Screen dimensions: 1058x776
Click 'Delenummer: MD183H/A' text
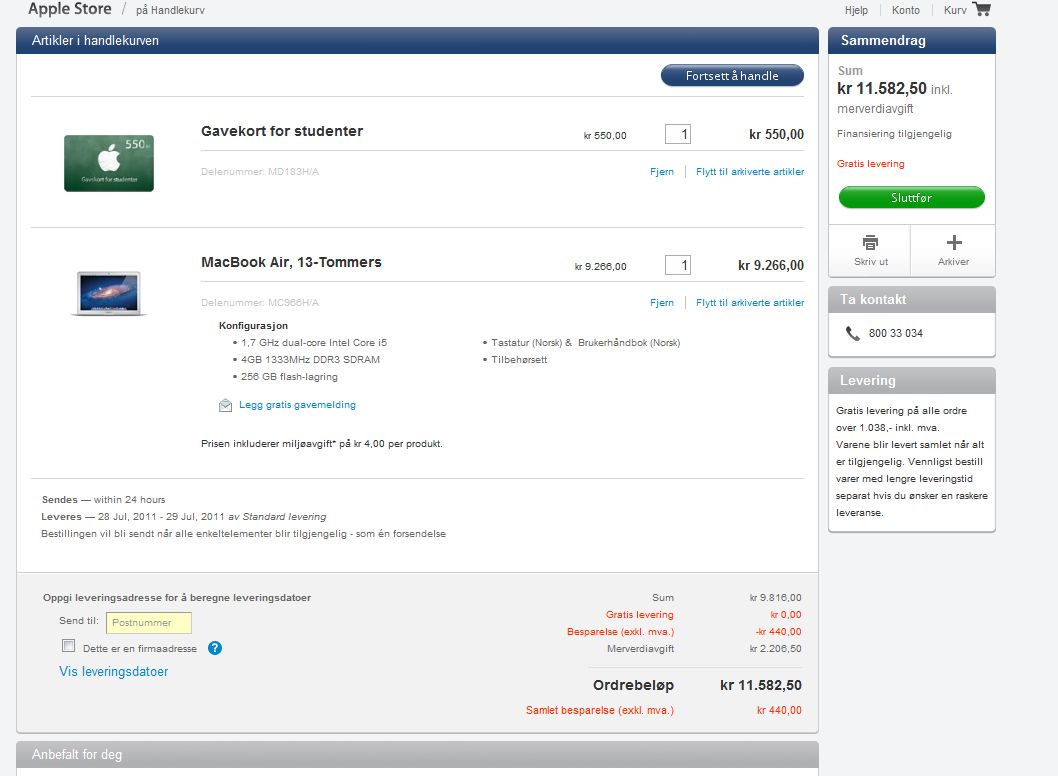[x=260, y=171]
